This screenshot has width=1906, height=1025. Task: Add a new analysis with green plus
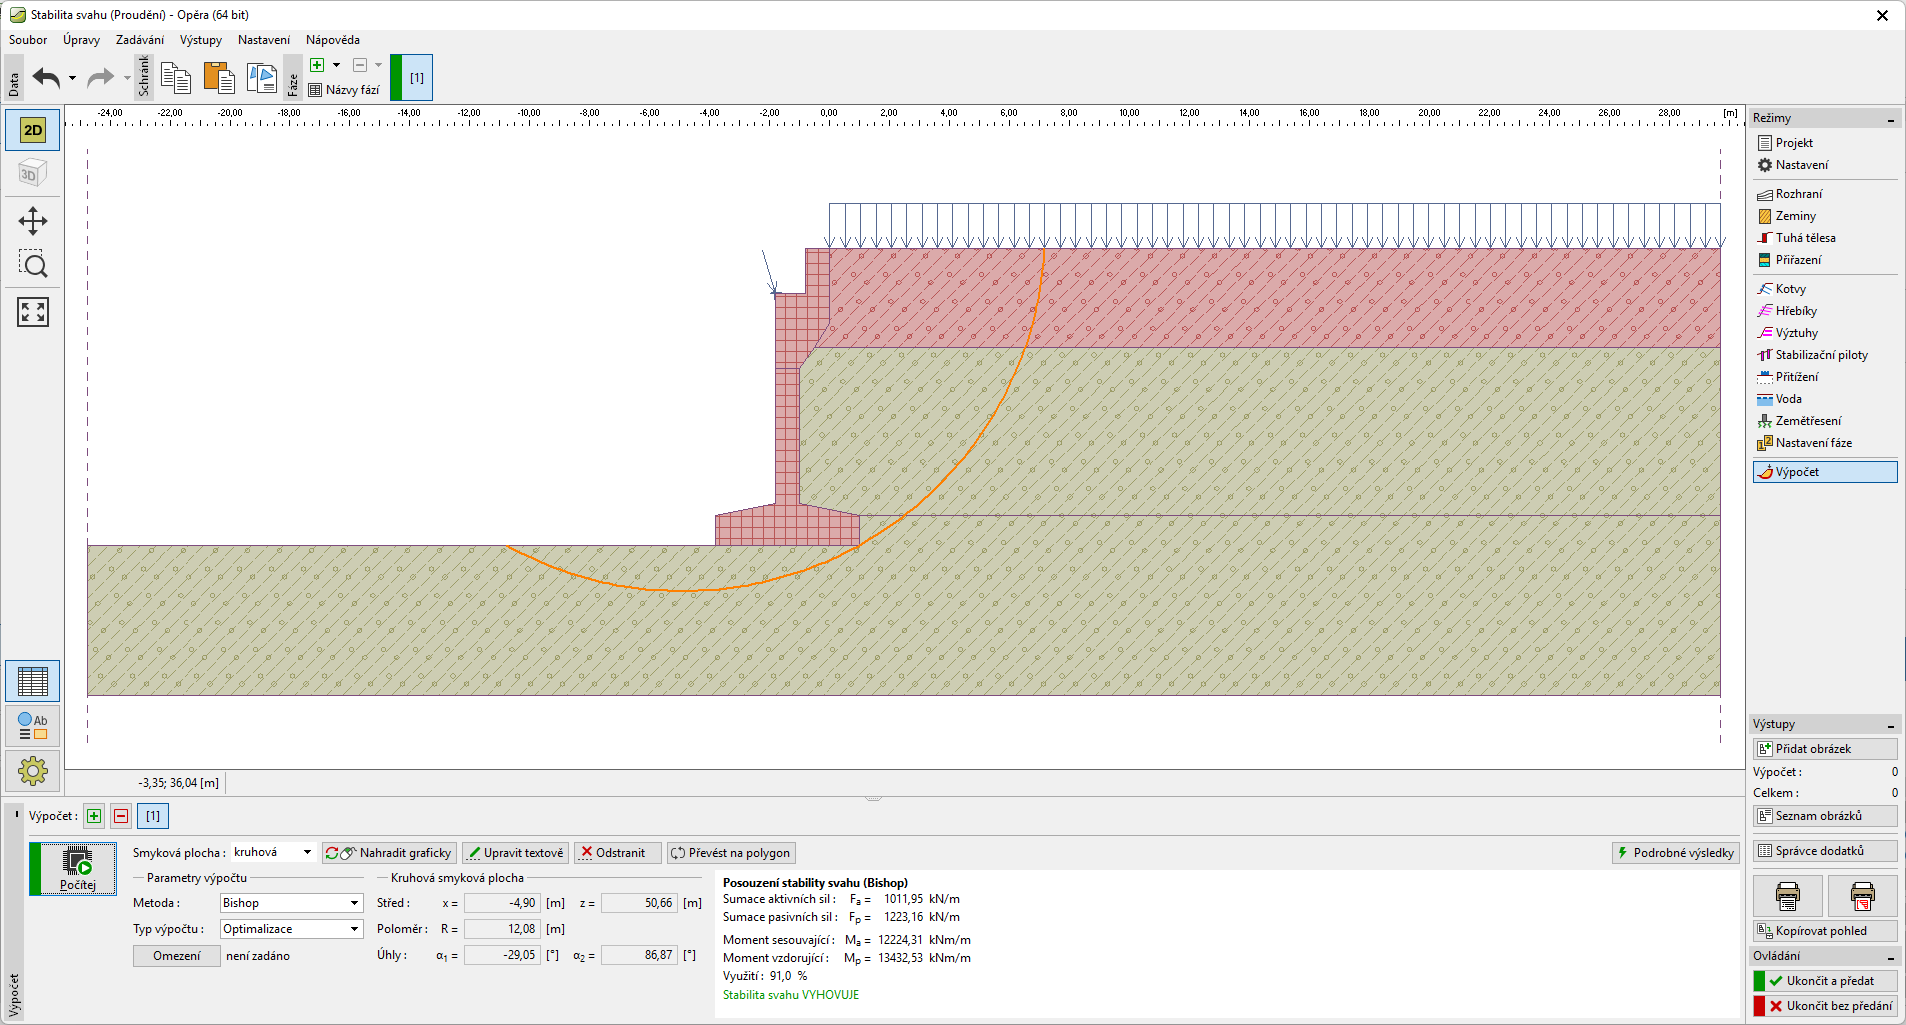[94, 816]
